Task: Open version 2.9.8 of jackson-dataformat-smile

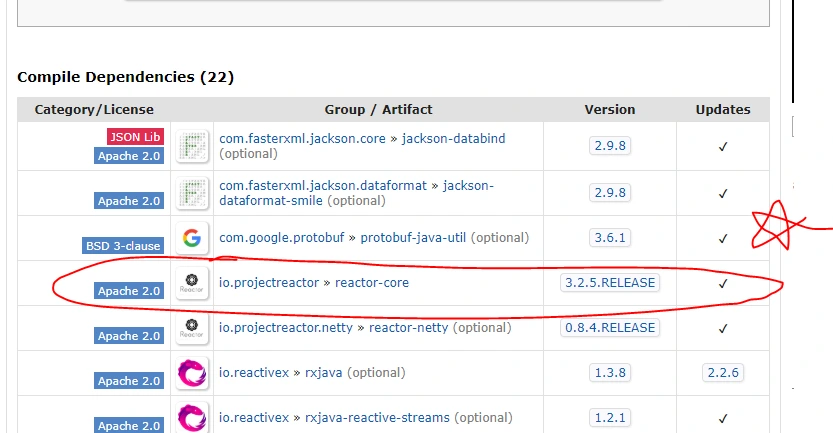Action: [x=610, y=192]
